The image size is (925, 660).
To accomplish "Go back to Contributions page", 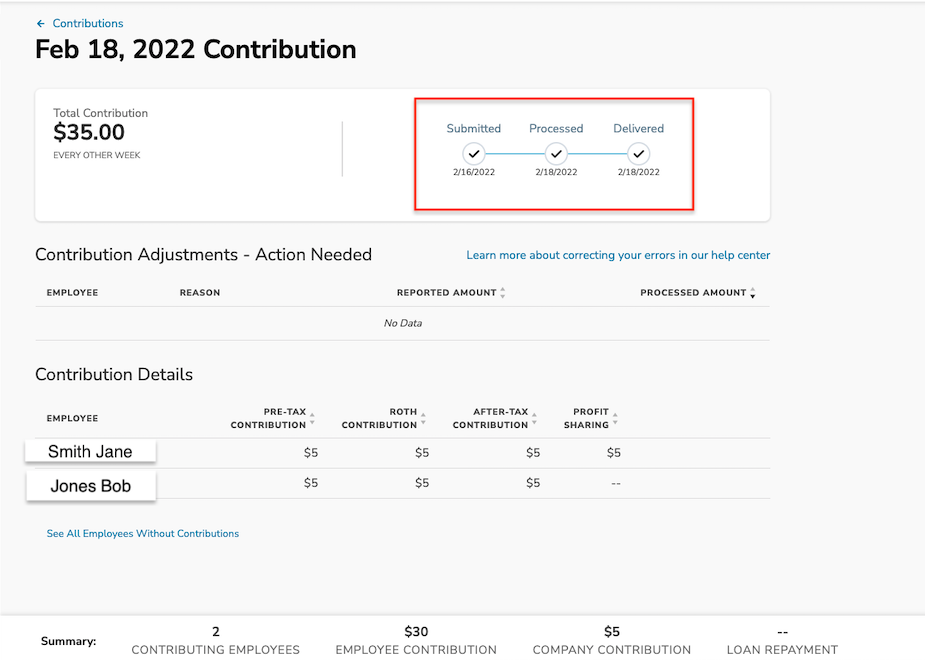I will [x=88, y=24].
